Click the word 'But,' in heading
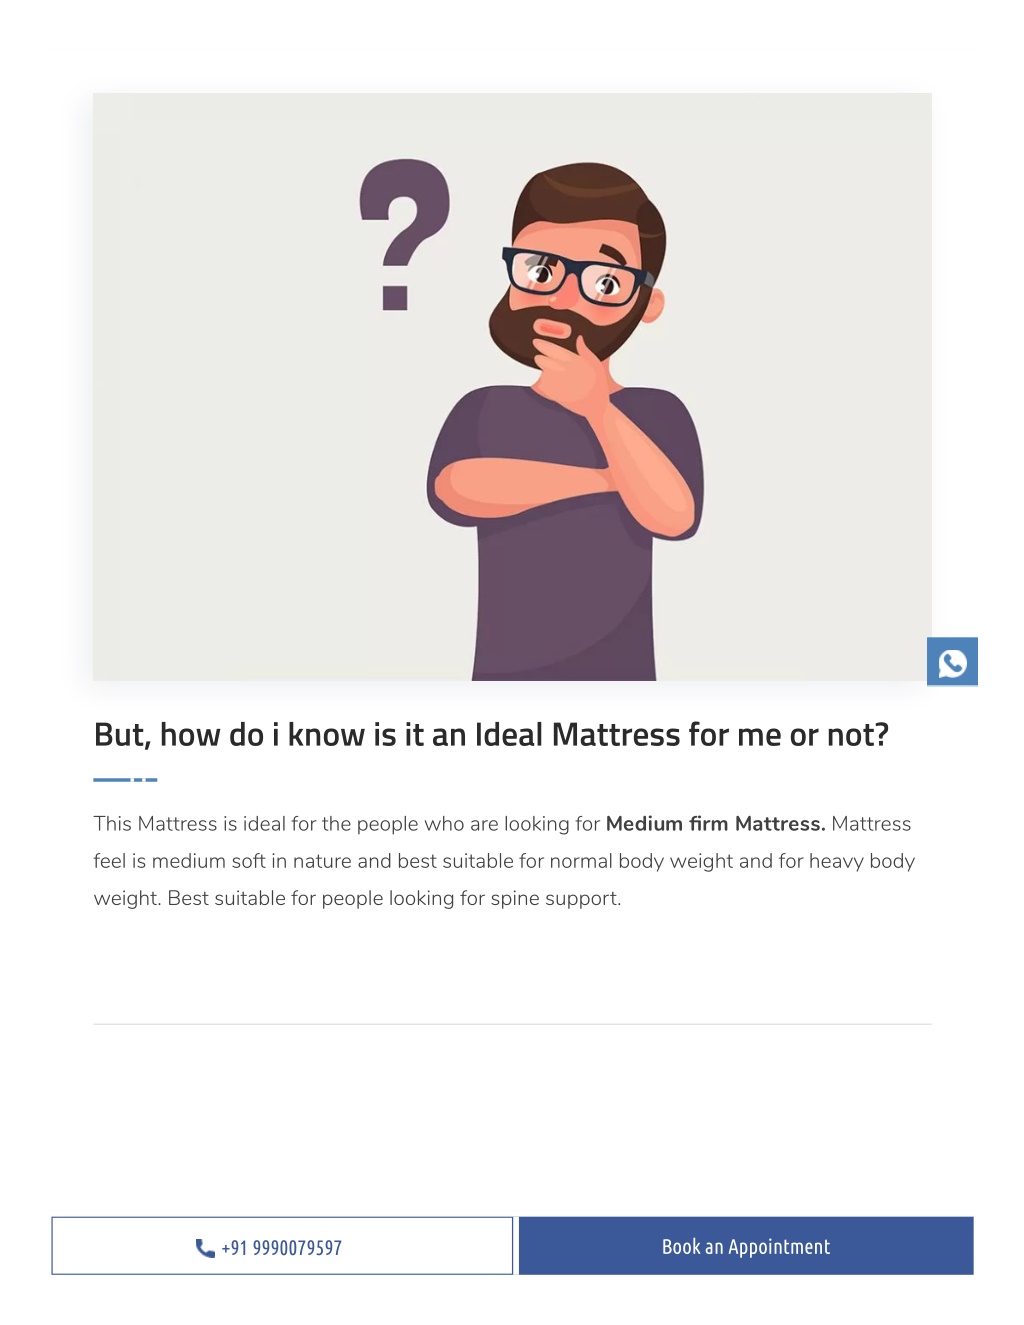1024x1325 pixels. pyautogui.click(x=122, y=736)
